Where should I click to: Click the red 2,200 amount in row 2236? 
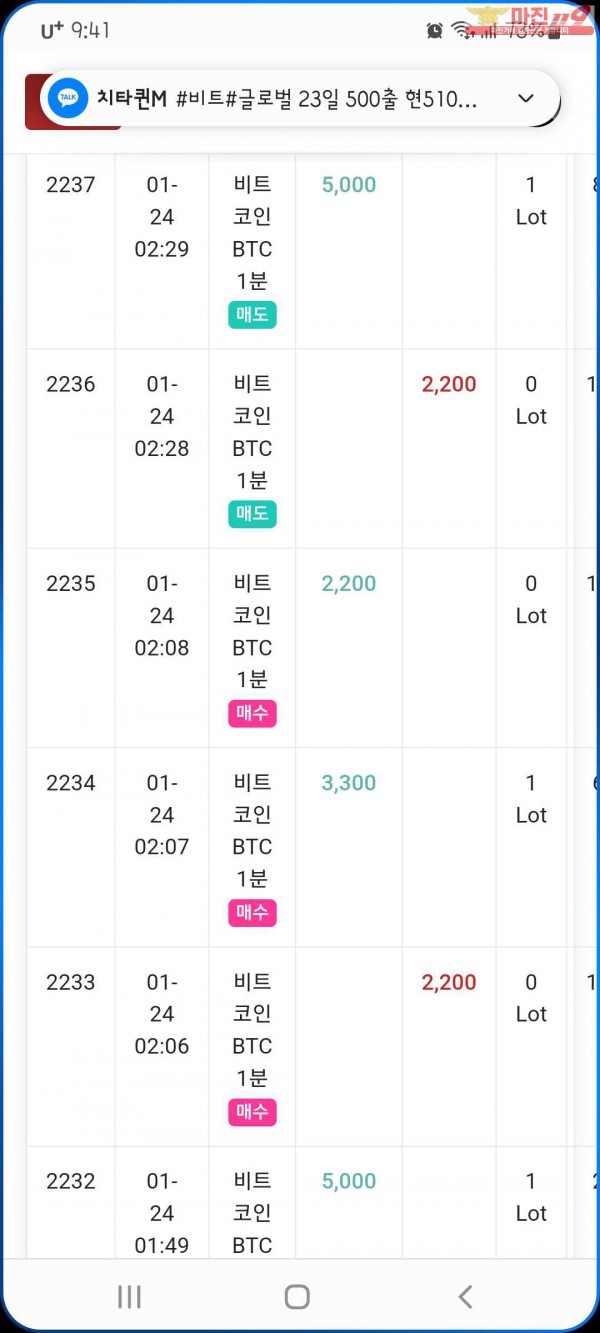click(449, 384)
